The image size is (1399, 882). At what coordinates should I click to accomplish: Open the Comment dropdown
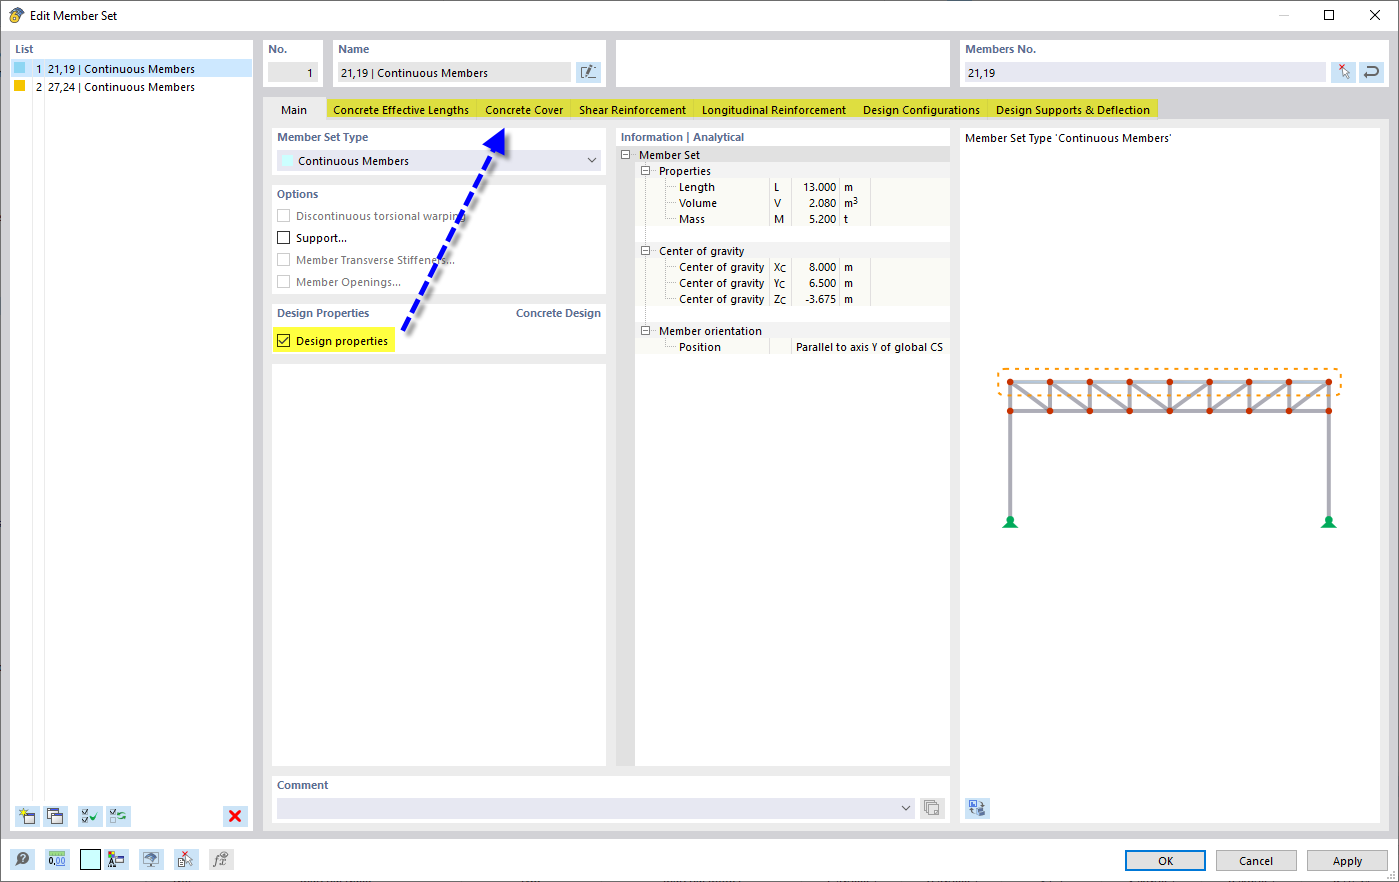coord(596,808)
